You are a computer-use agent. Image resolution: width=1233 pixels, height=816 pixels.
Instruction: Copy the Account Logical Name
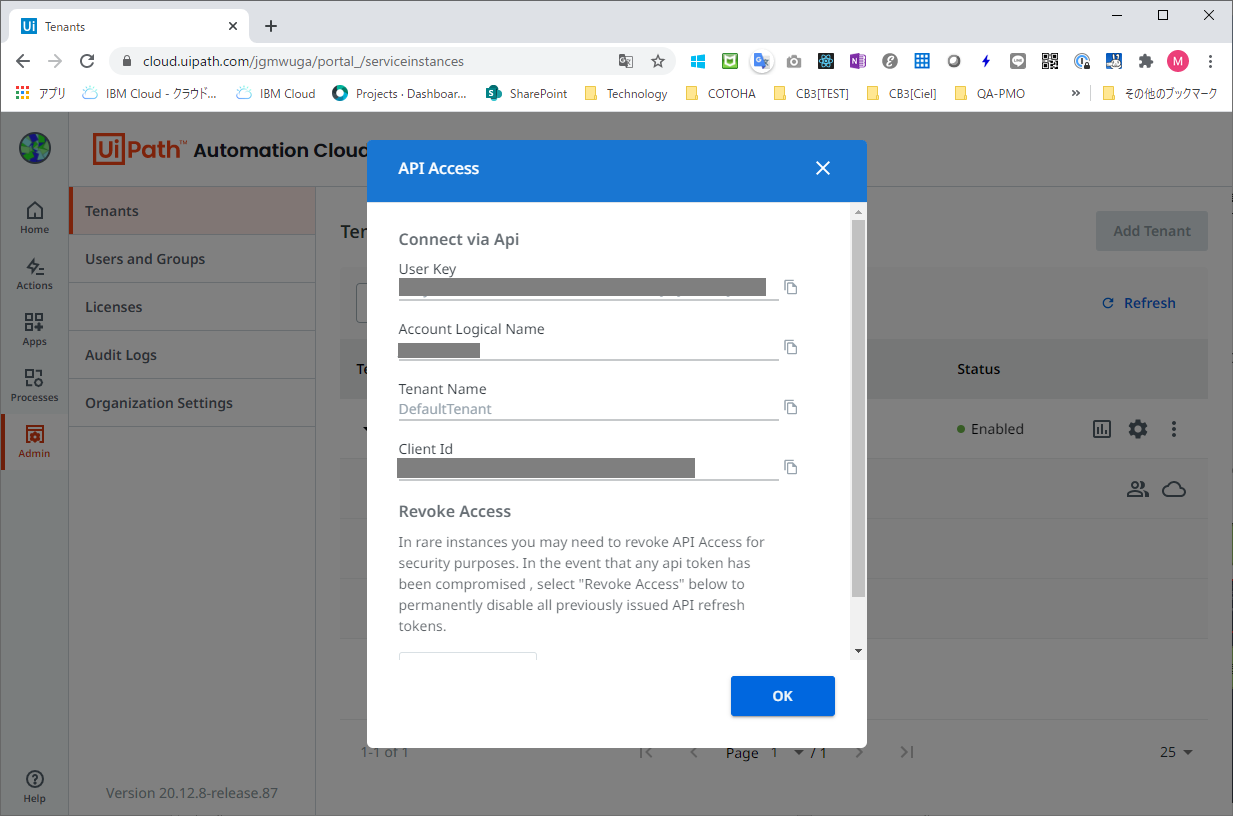(790, 348)
